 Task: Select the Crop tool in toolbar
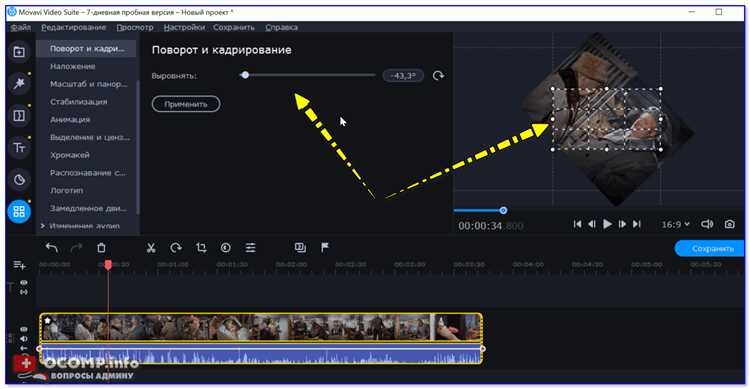coord(201,247)
